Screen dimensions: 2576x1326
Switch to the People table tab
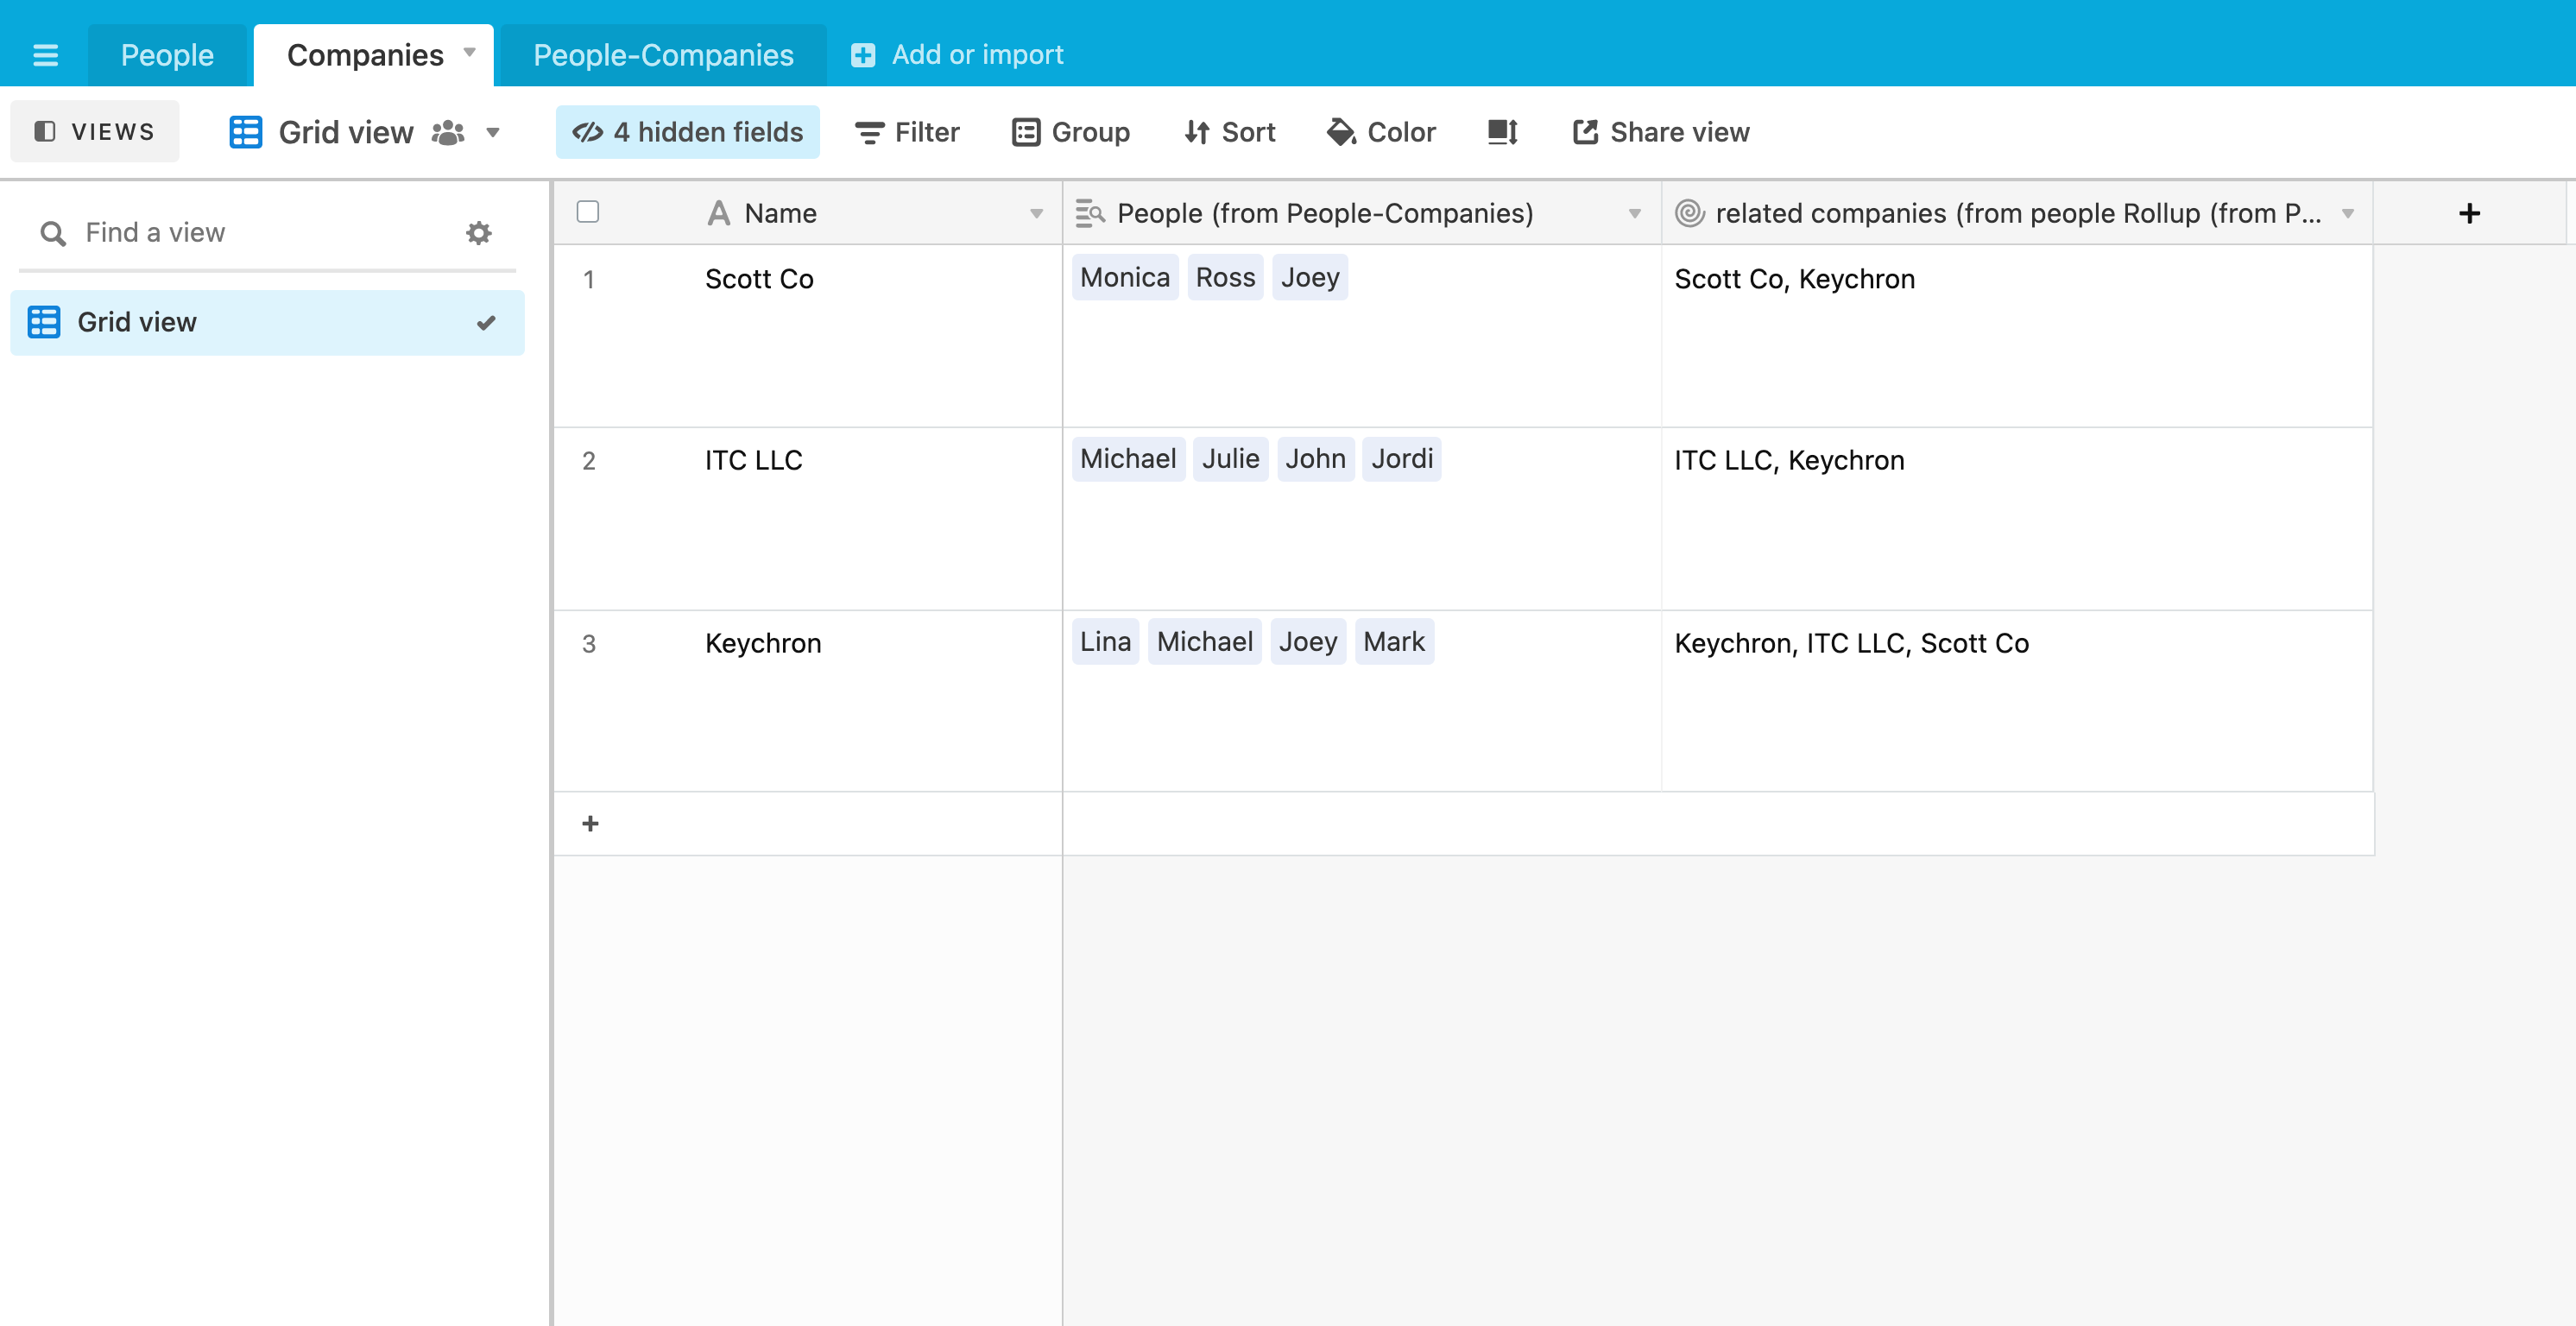coord(167,55)
